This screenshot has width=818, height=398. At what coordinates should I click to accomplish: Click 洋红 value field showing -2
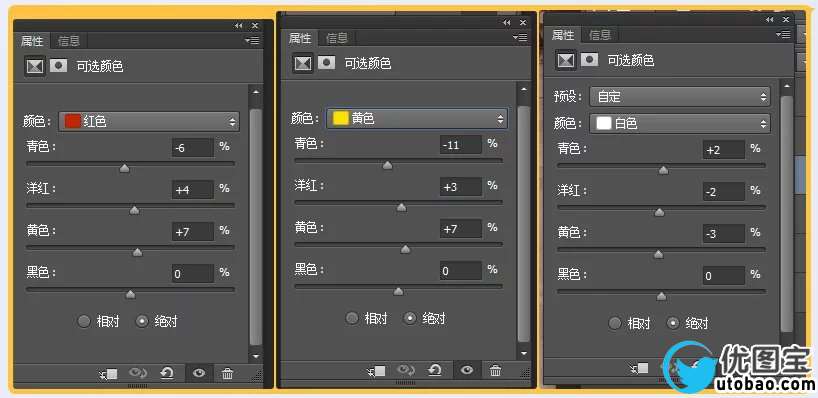tap(724, 191)
